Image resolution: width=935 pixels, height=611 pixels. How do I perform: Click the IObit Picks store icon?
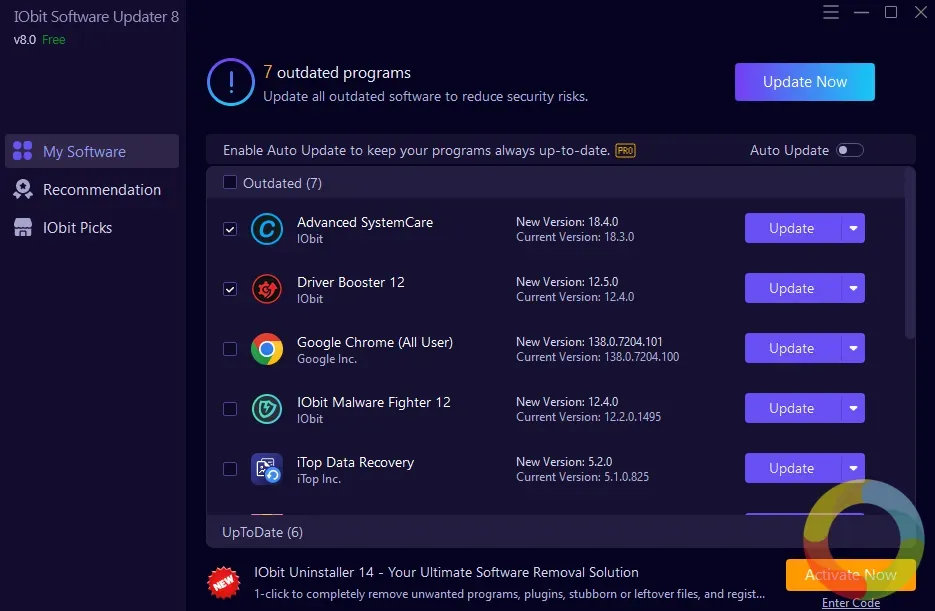coord(23,227)
